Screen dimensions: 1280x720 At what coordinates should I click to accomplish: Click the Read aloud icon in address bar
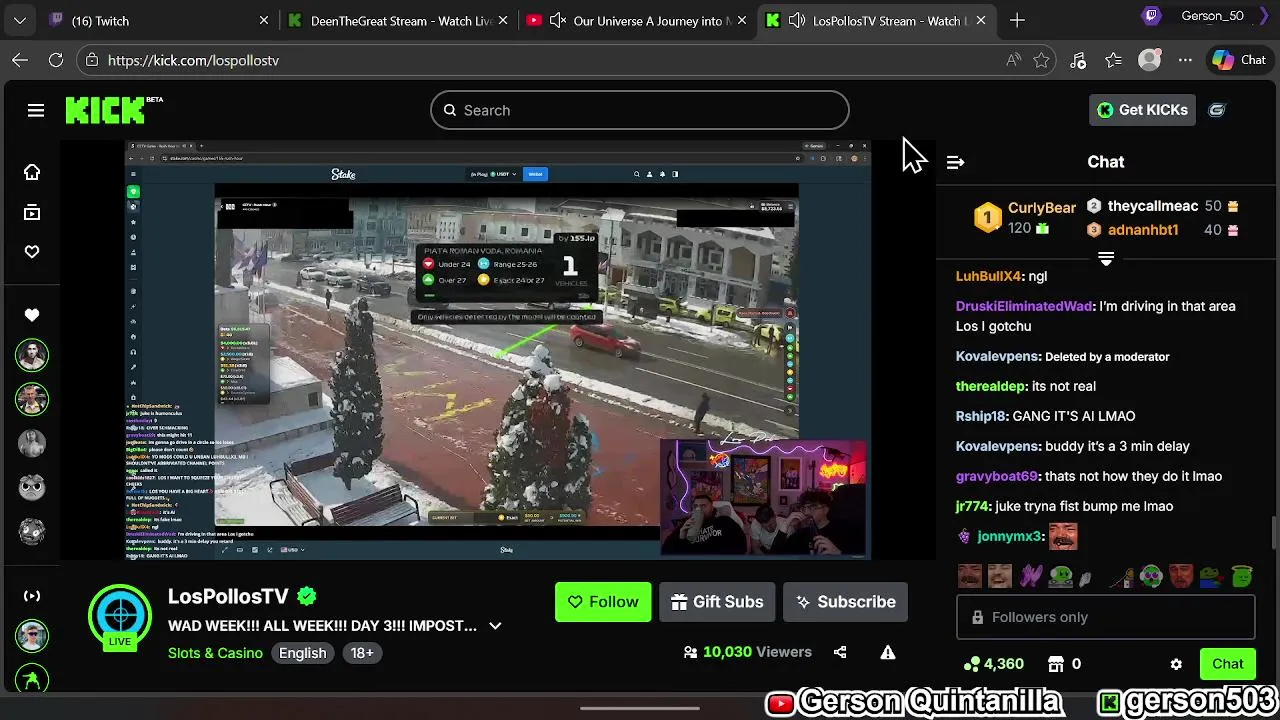pyautogui.click(x=1013, y=60)
